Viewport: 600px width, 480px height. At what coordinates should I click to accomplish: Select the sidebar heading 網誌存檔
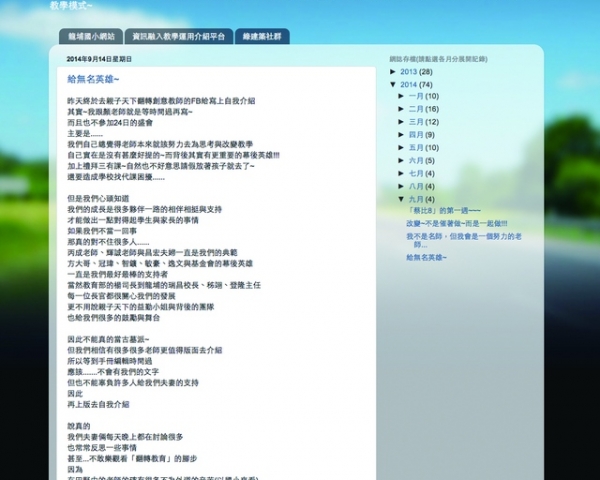[439, 59]
